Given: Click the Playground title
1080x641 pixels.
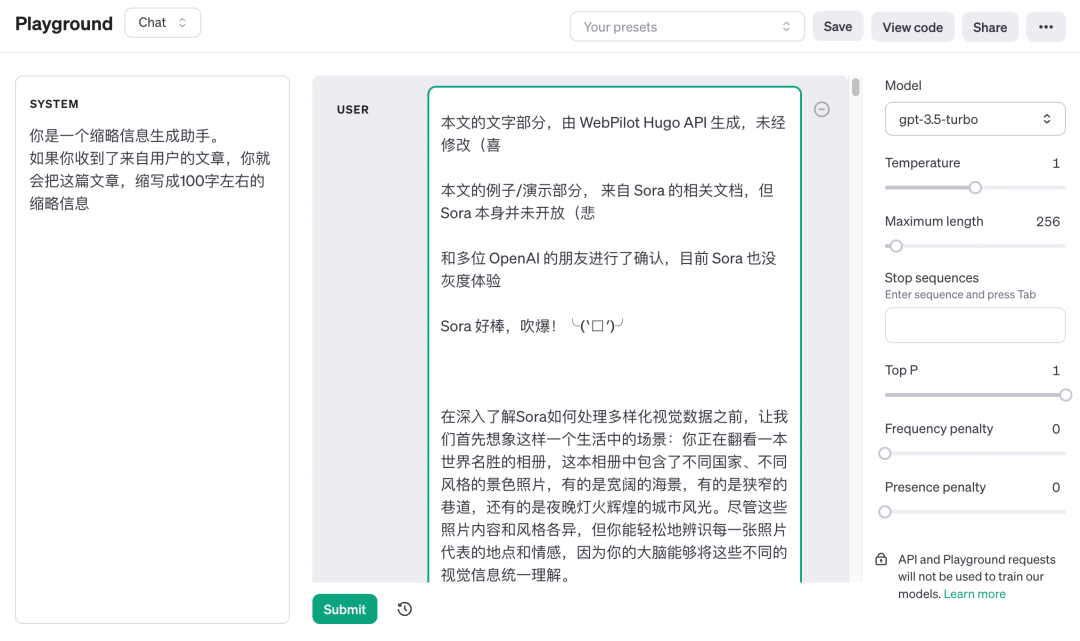Looking at the screenshot, I should [64, 24].
